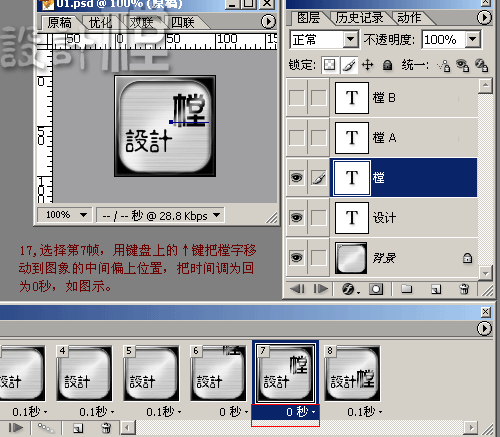This screenshot has height=437, width=500.
Task: Play the animation
Action: [15, 428]
